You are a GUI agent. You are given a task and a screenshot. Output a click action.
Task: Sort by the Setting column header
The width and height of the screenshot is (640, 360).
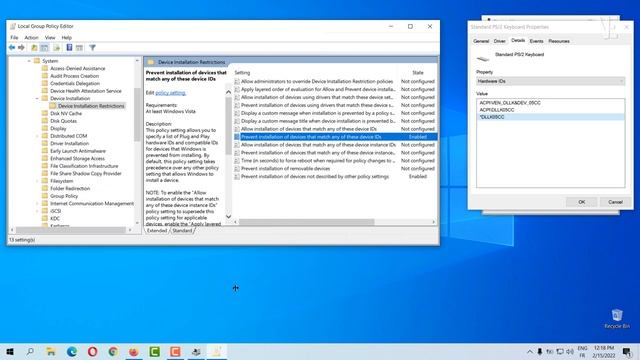point(242,73)
